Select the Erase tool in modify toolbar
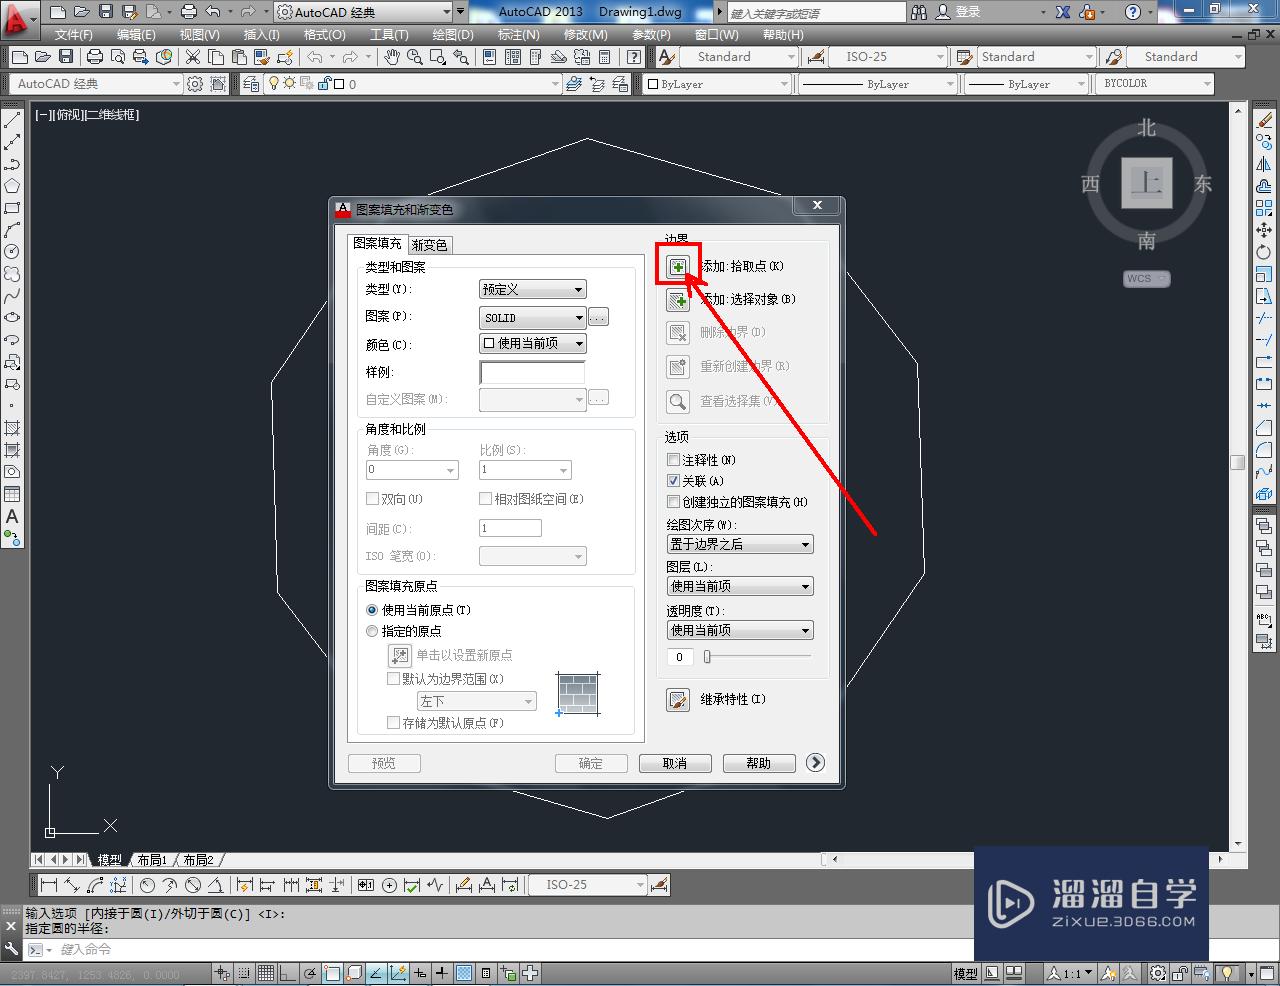 [1264, 121]
